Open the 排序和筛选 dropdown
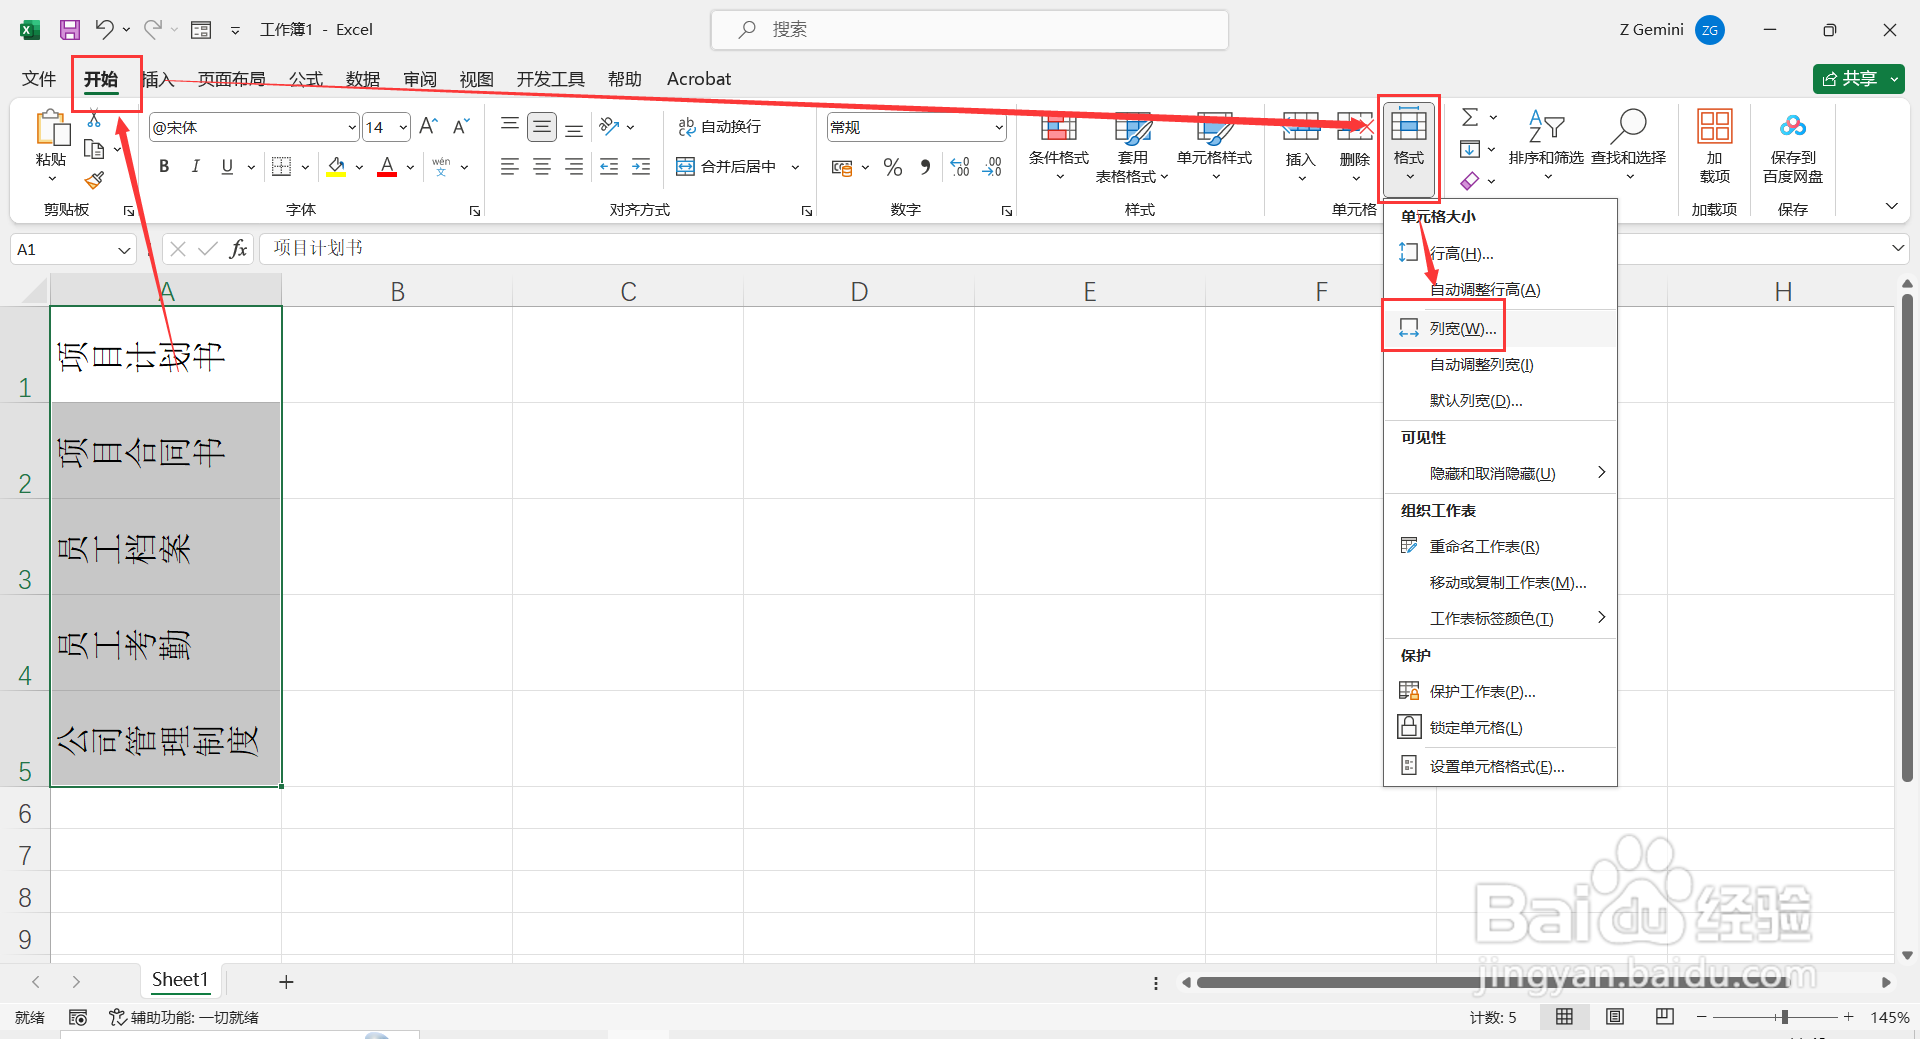Viewport: 1920px width, 1039px height. click(x=1546, y=148)
